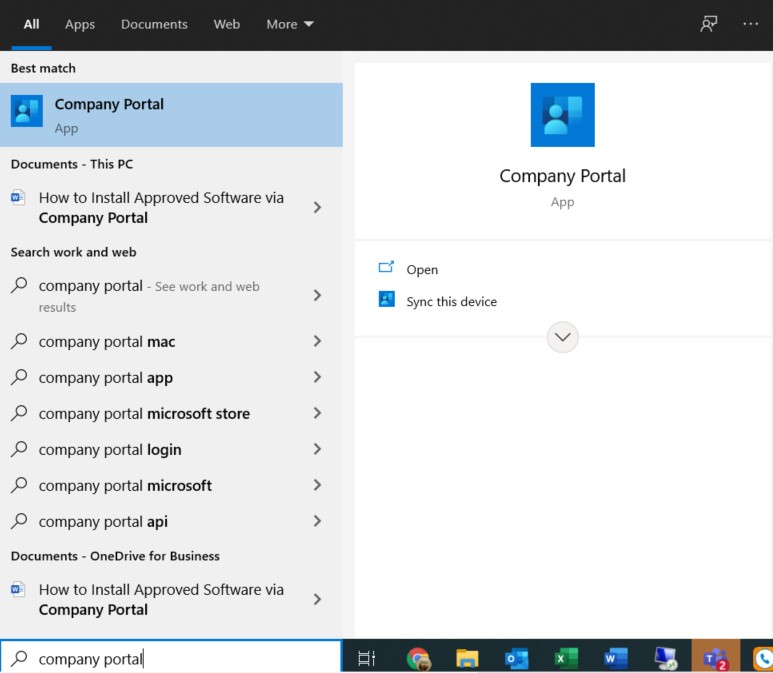This screenshot has height=673, width=773.
Task: Expand more actions with the down chevron
Action: pyautogui.click(x=563, y=337)
